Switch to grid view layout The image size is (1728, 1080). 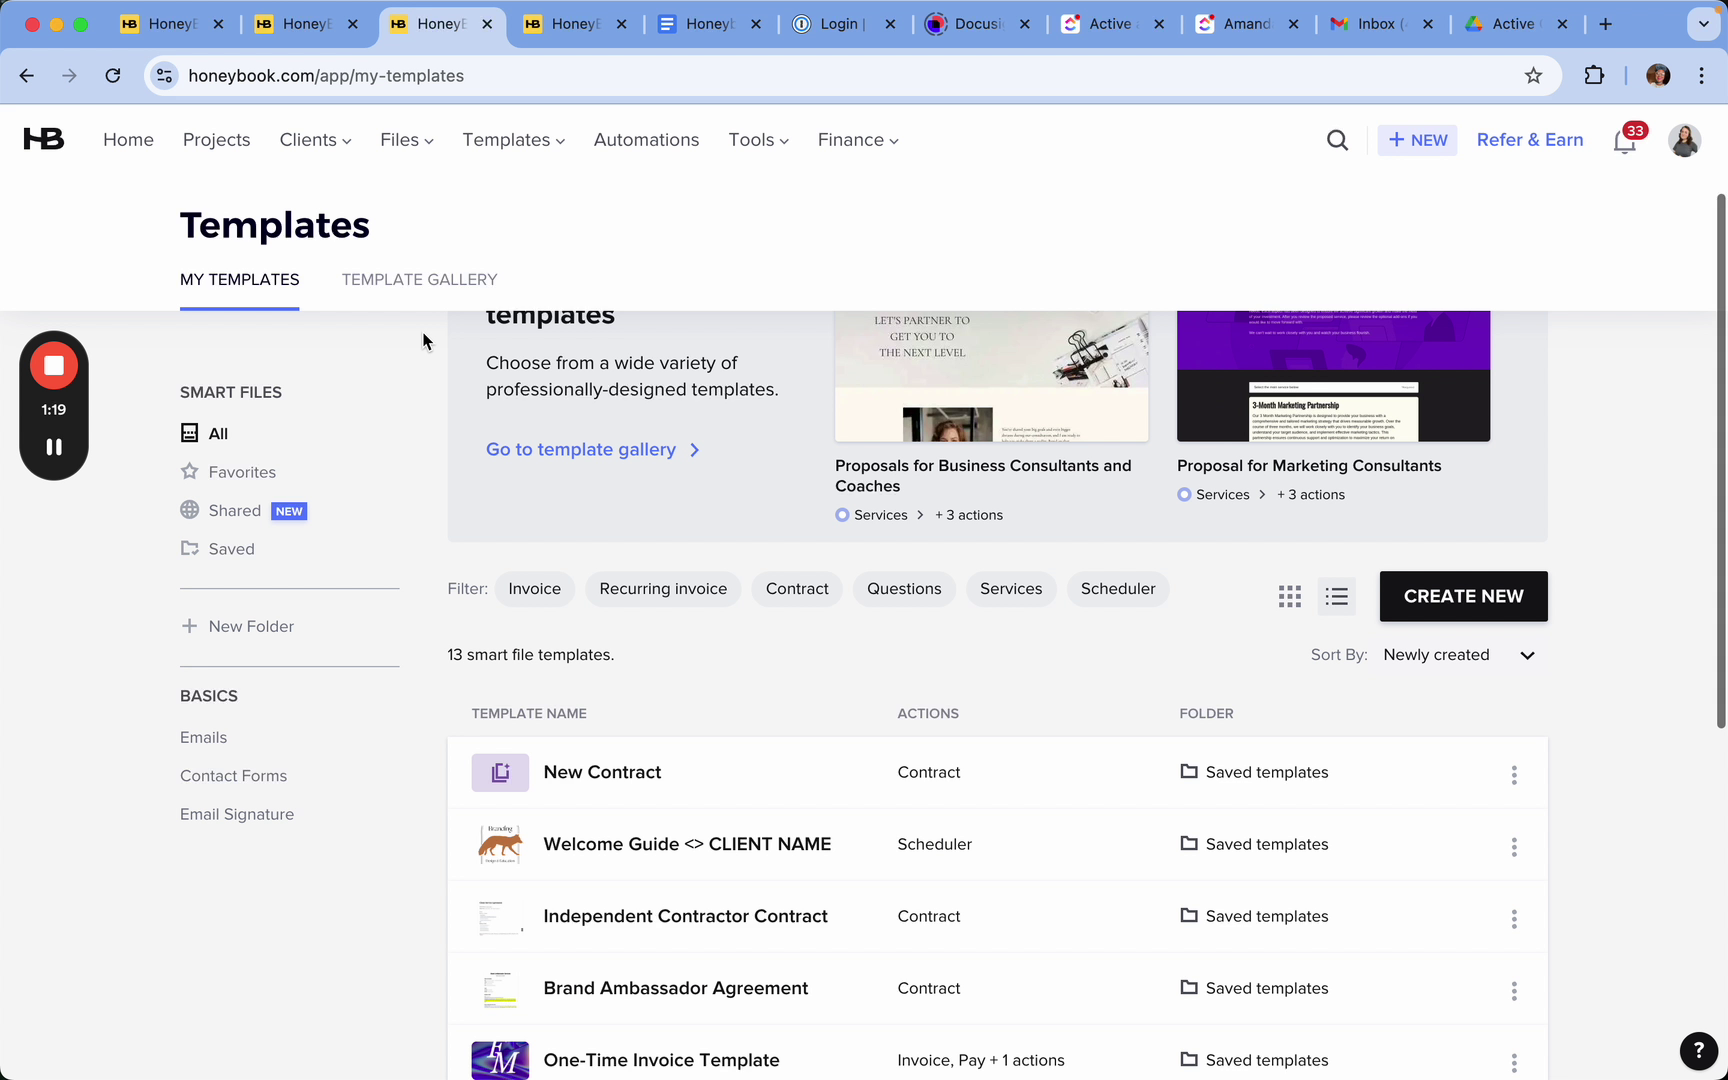1289,597
